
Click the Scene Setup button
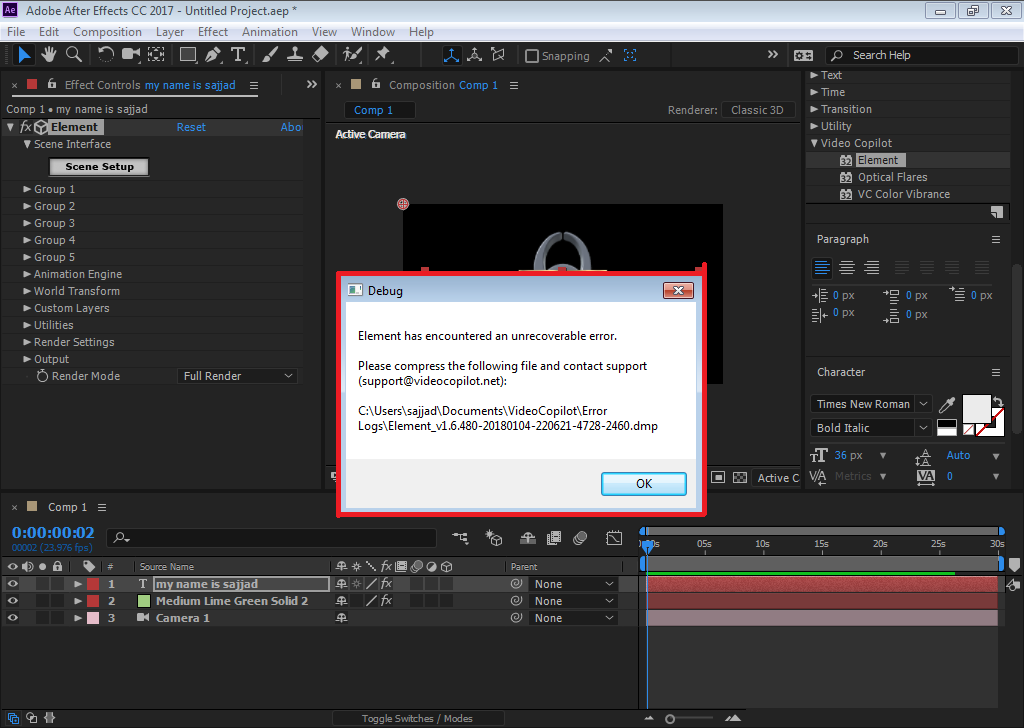point(99,166)
